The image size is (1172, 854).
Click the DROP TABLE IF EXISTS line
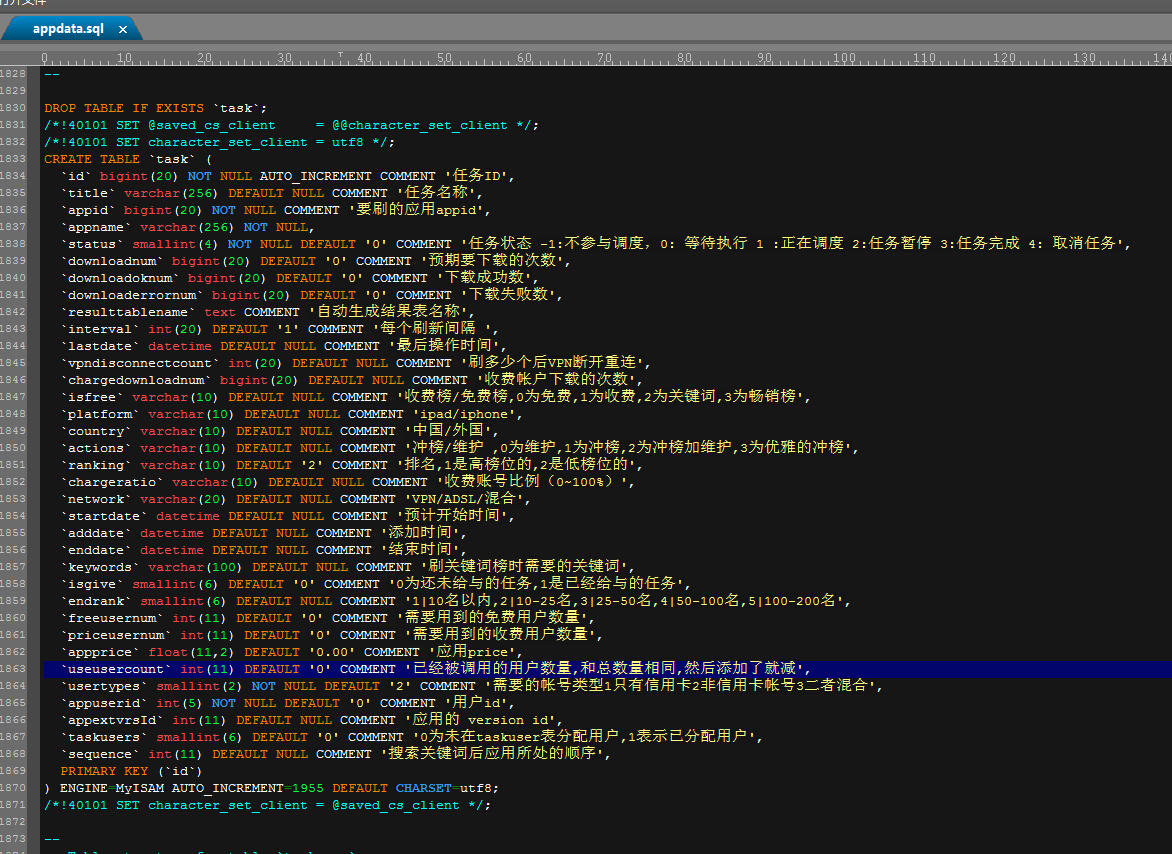click(x=155, y=108)
